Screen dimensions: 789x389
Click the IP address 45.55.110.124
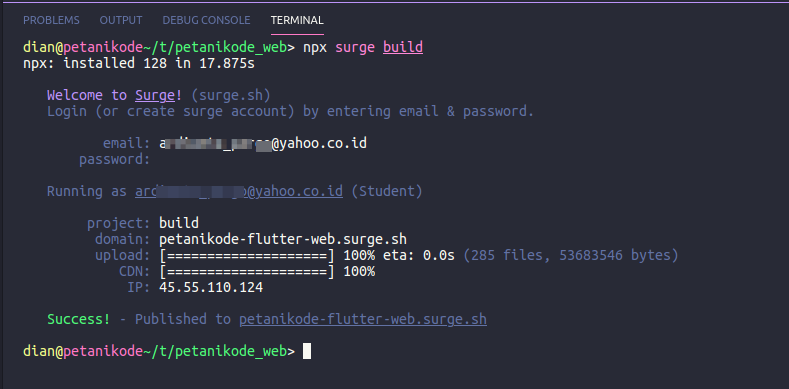(211, 288)
